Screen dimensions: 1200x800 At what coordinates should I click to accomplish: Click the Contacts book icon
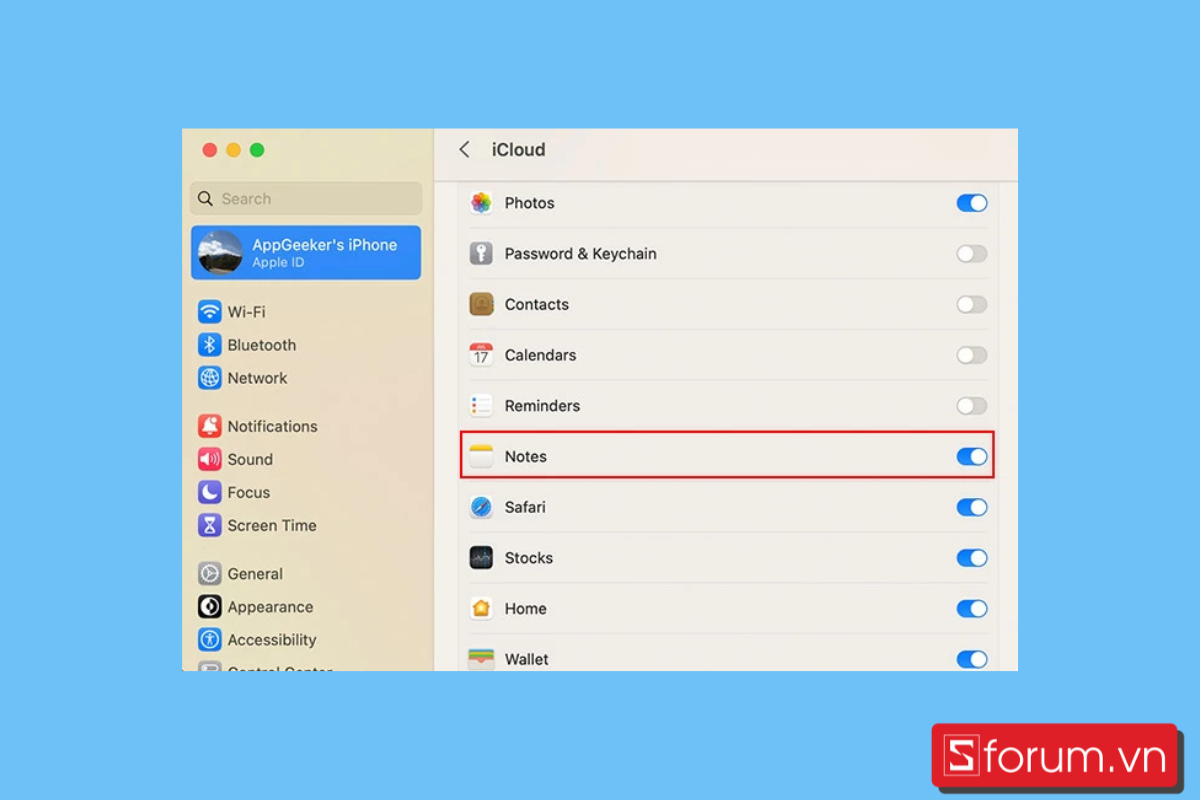[481, 304]
